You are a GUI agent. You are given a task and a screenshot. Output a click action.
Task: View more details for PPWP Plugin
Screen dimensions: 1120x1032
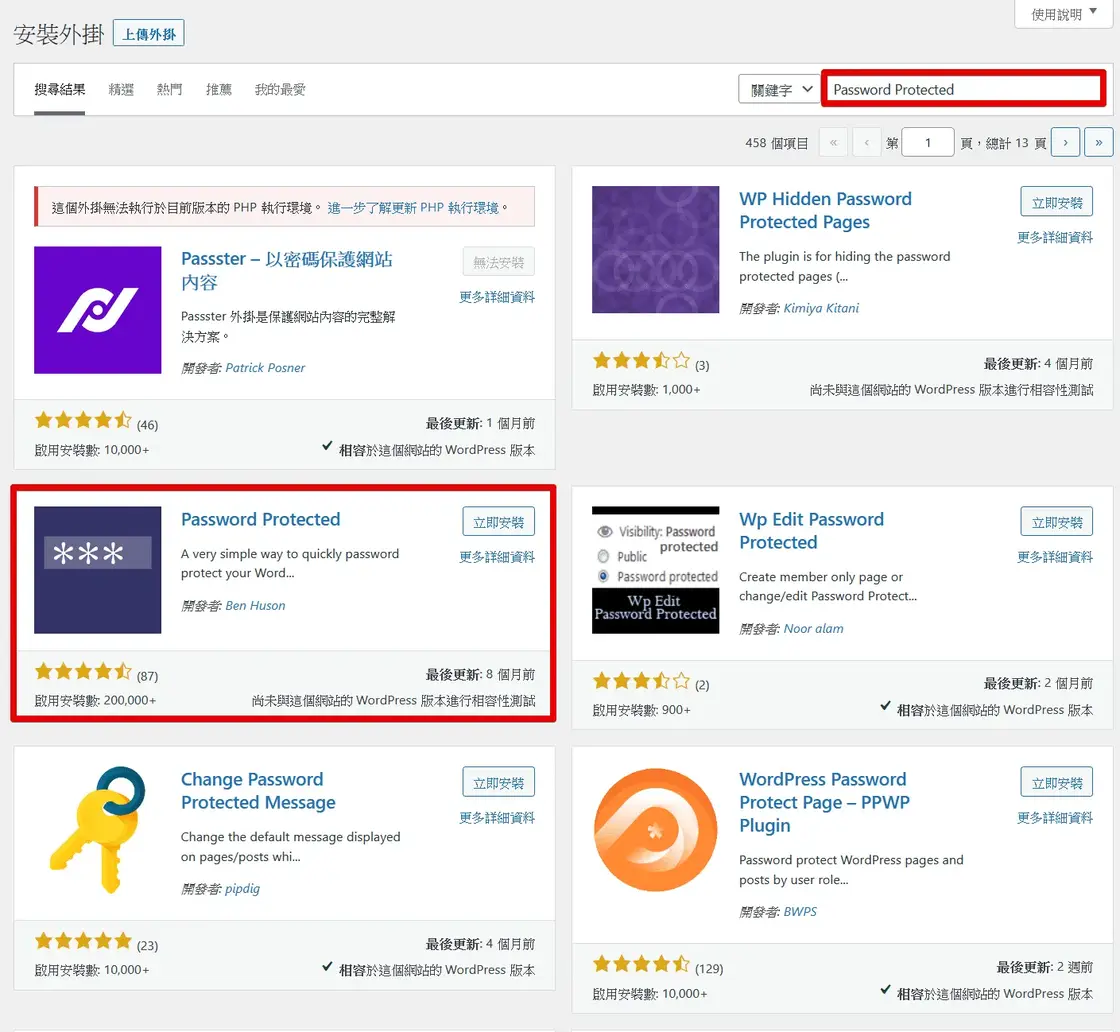click(x=1055, y=818)
